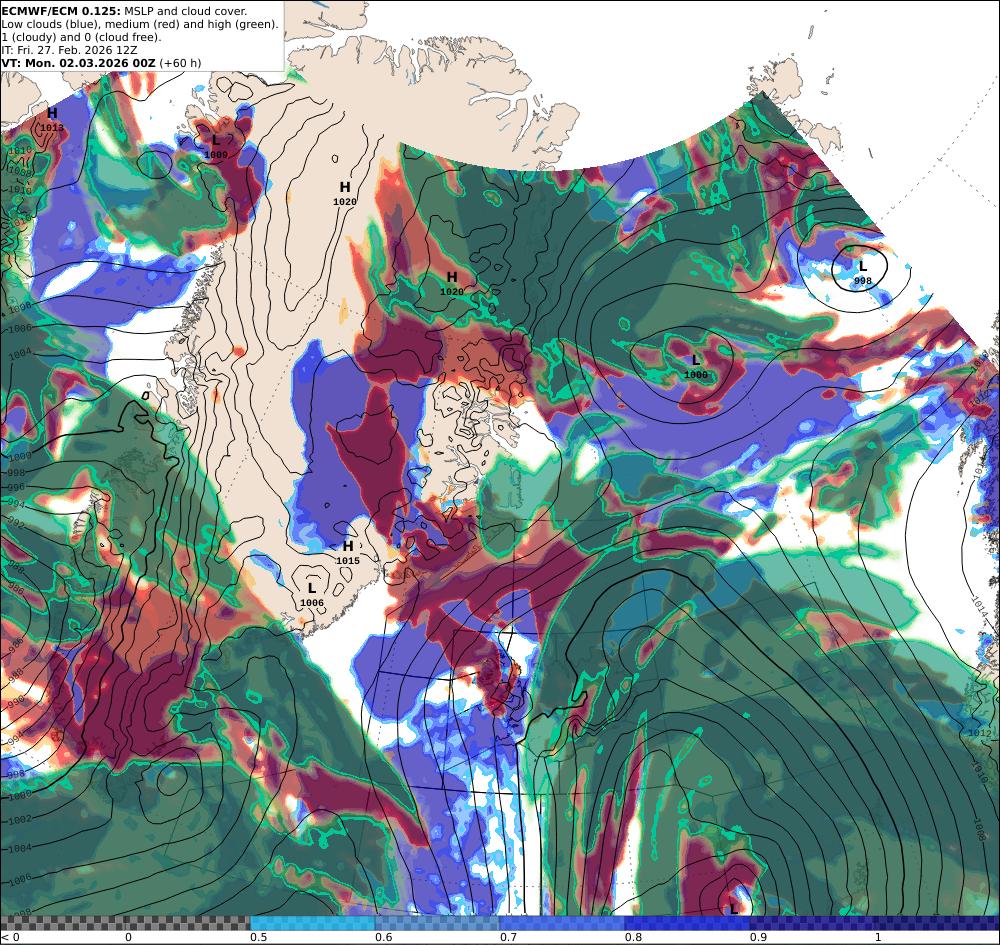This screenshot has height=945, width=1000.
Task: Click the 1014 isobar label on the right edge
Action: (980, 607)
